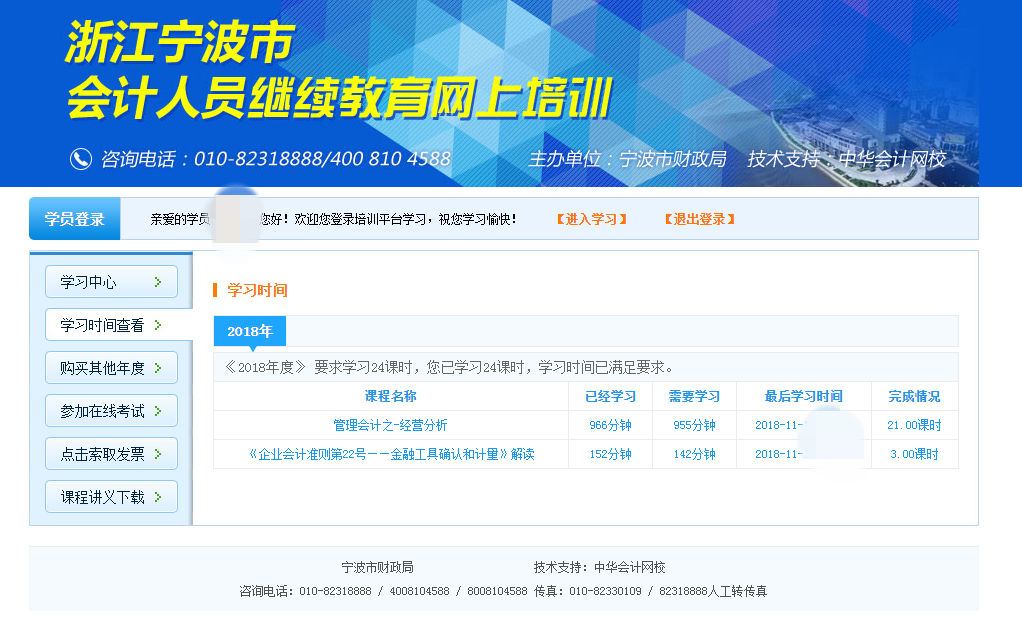Click the 完成情况 column header
1022x627 pixels.
point(914,396)
